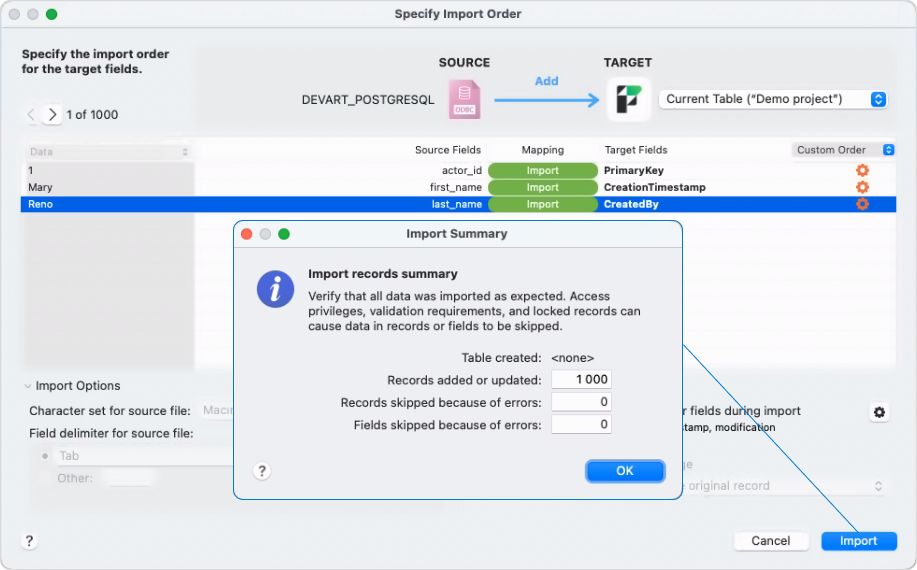Open the import options gear settings button
917x570 pixels.
pyautogui.click(x=879, y=412)
